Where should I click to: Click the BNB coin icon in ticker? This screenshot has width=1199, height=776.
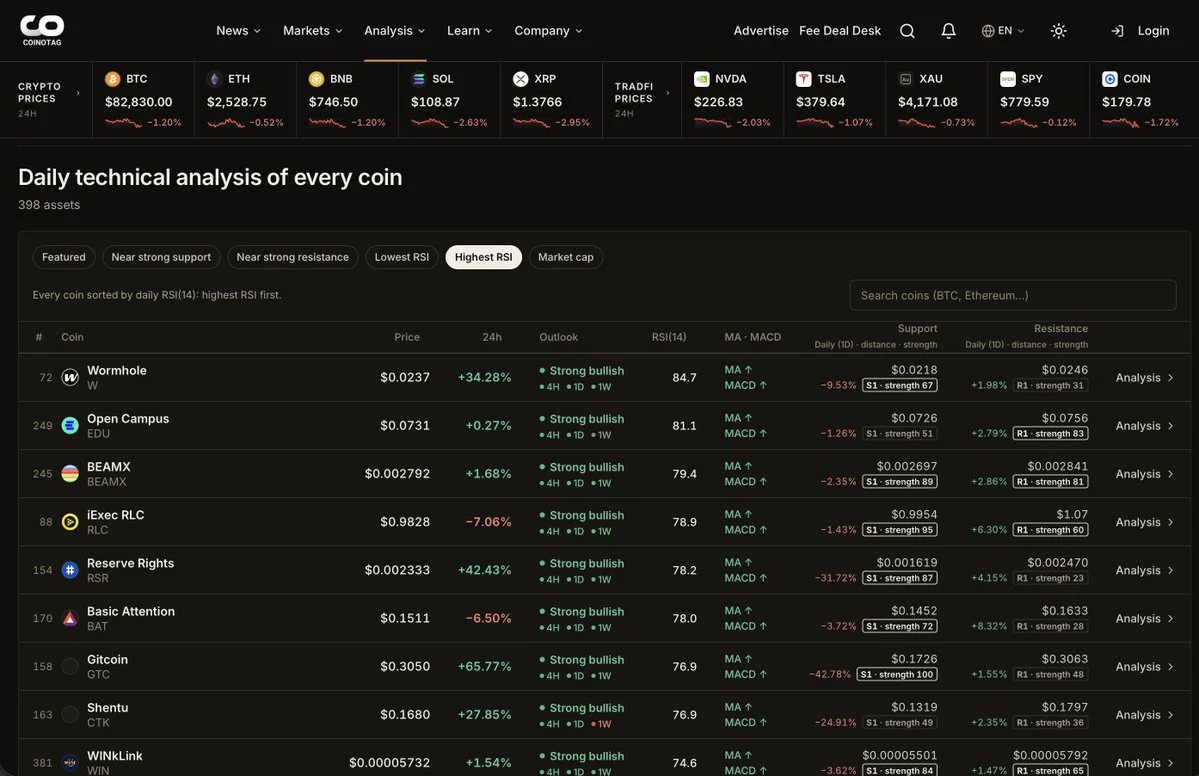[x=317, y=79]
